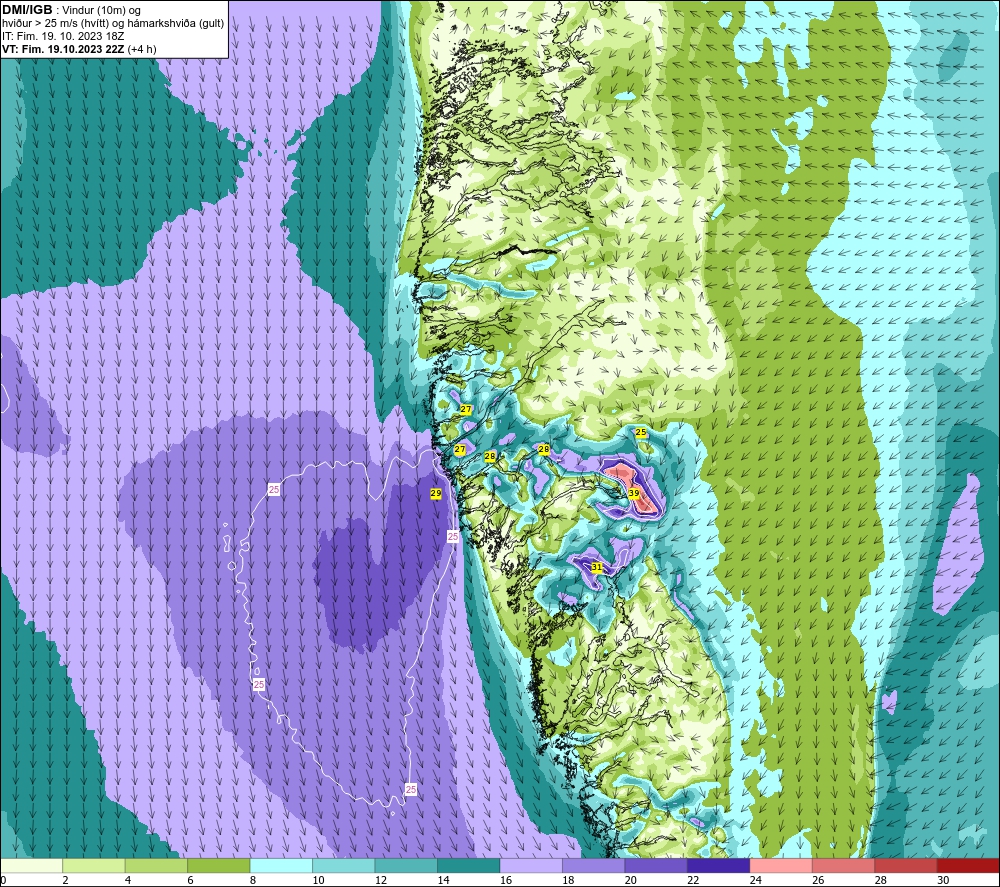The height and width of the screenshot is (887, 1000).
Task: Click the legend scale number 4
Action: 128,880
